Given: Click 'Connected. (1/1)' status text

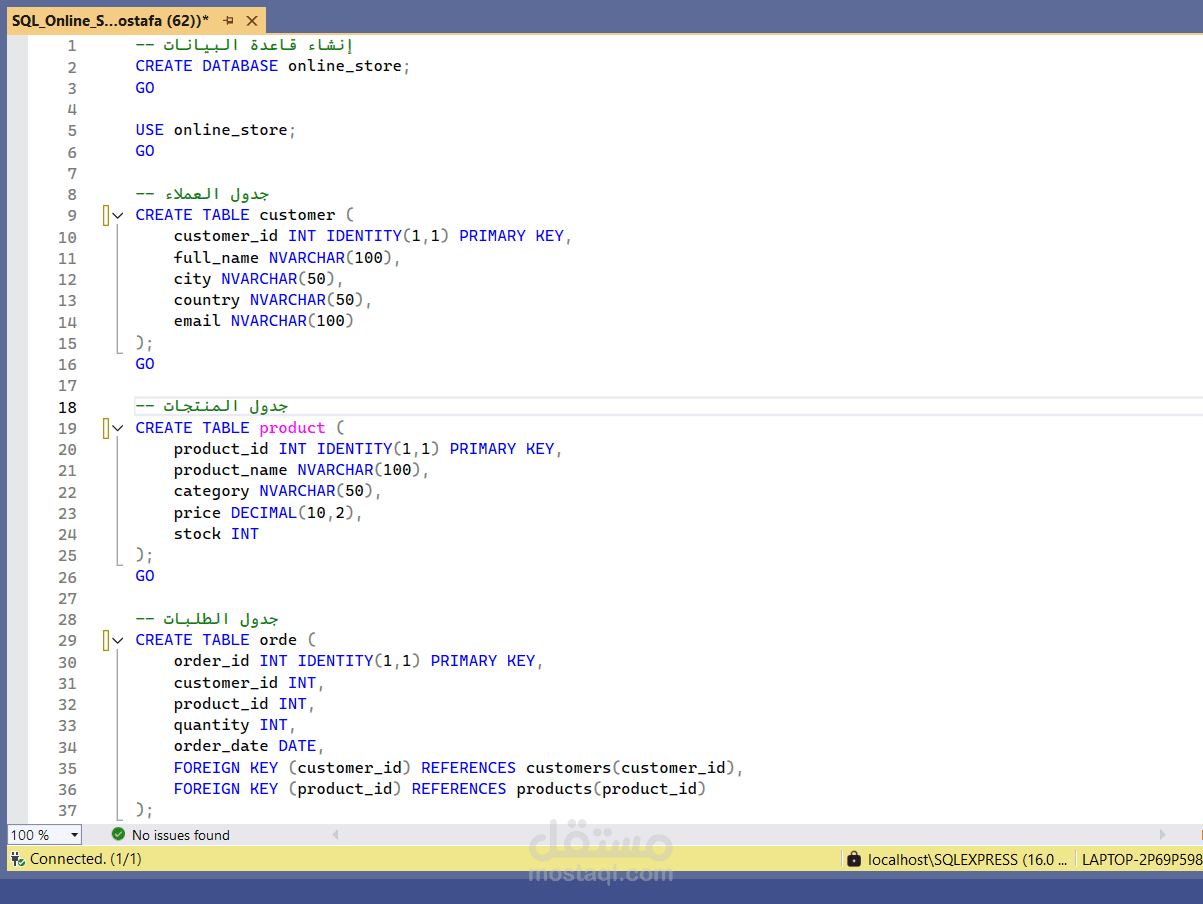Looking at the screenshot, I should 86,859.
